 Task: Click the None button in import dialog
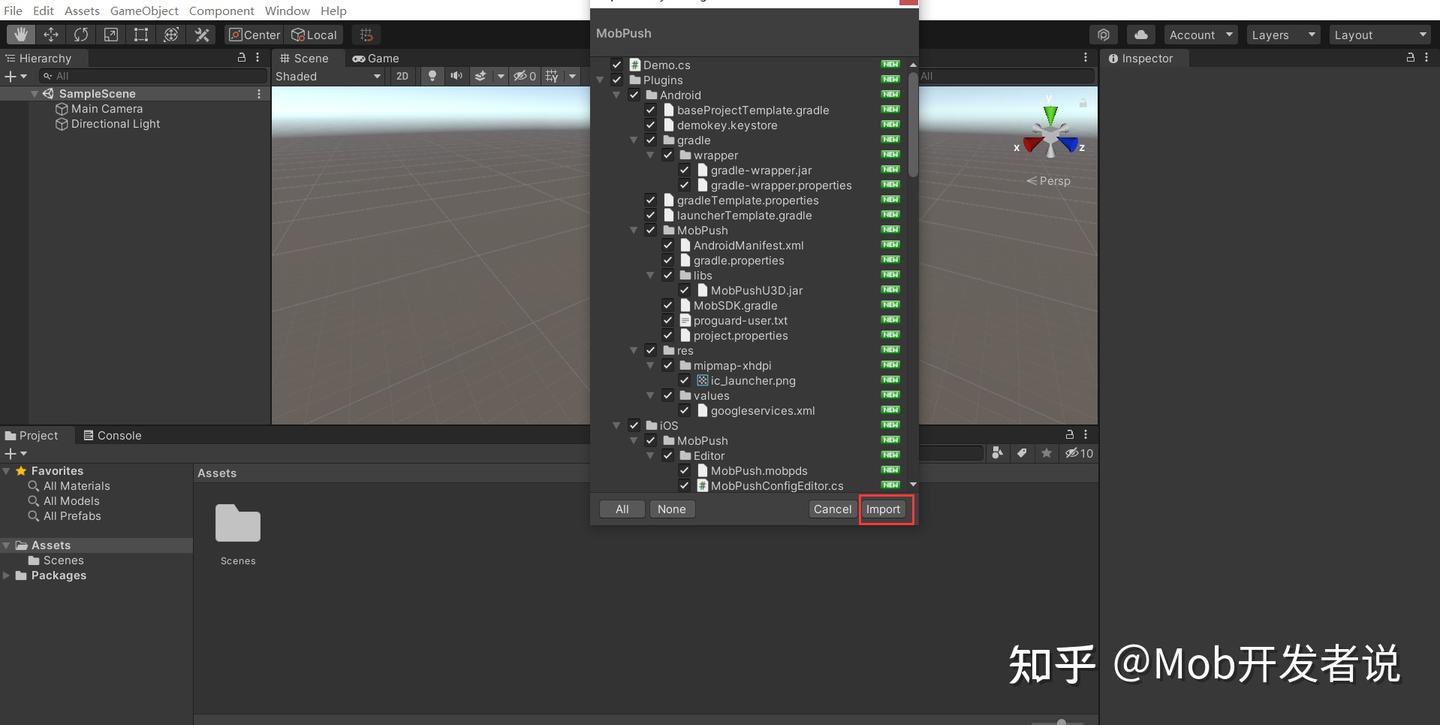(672, 509)
